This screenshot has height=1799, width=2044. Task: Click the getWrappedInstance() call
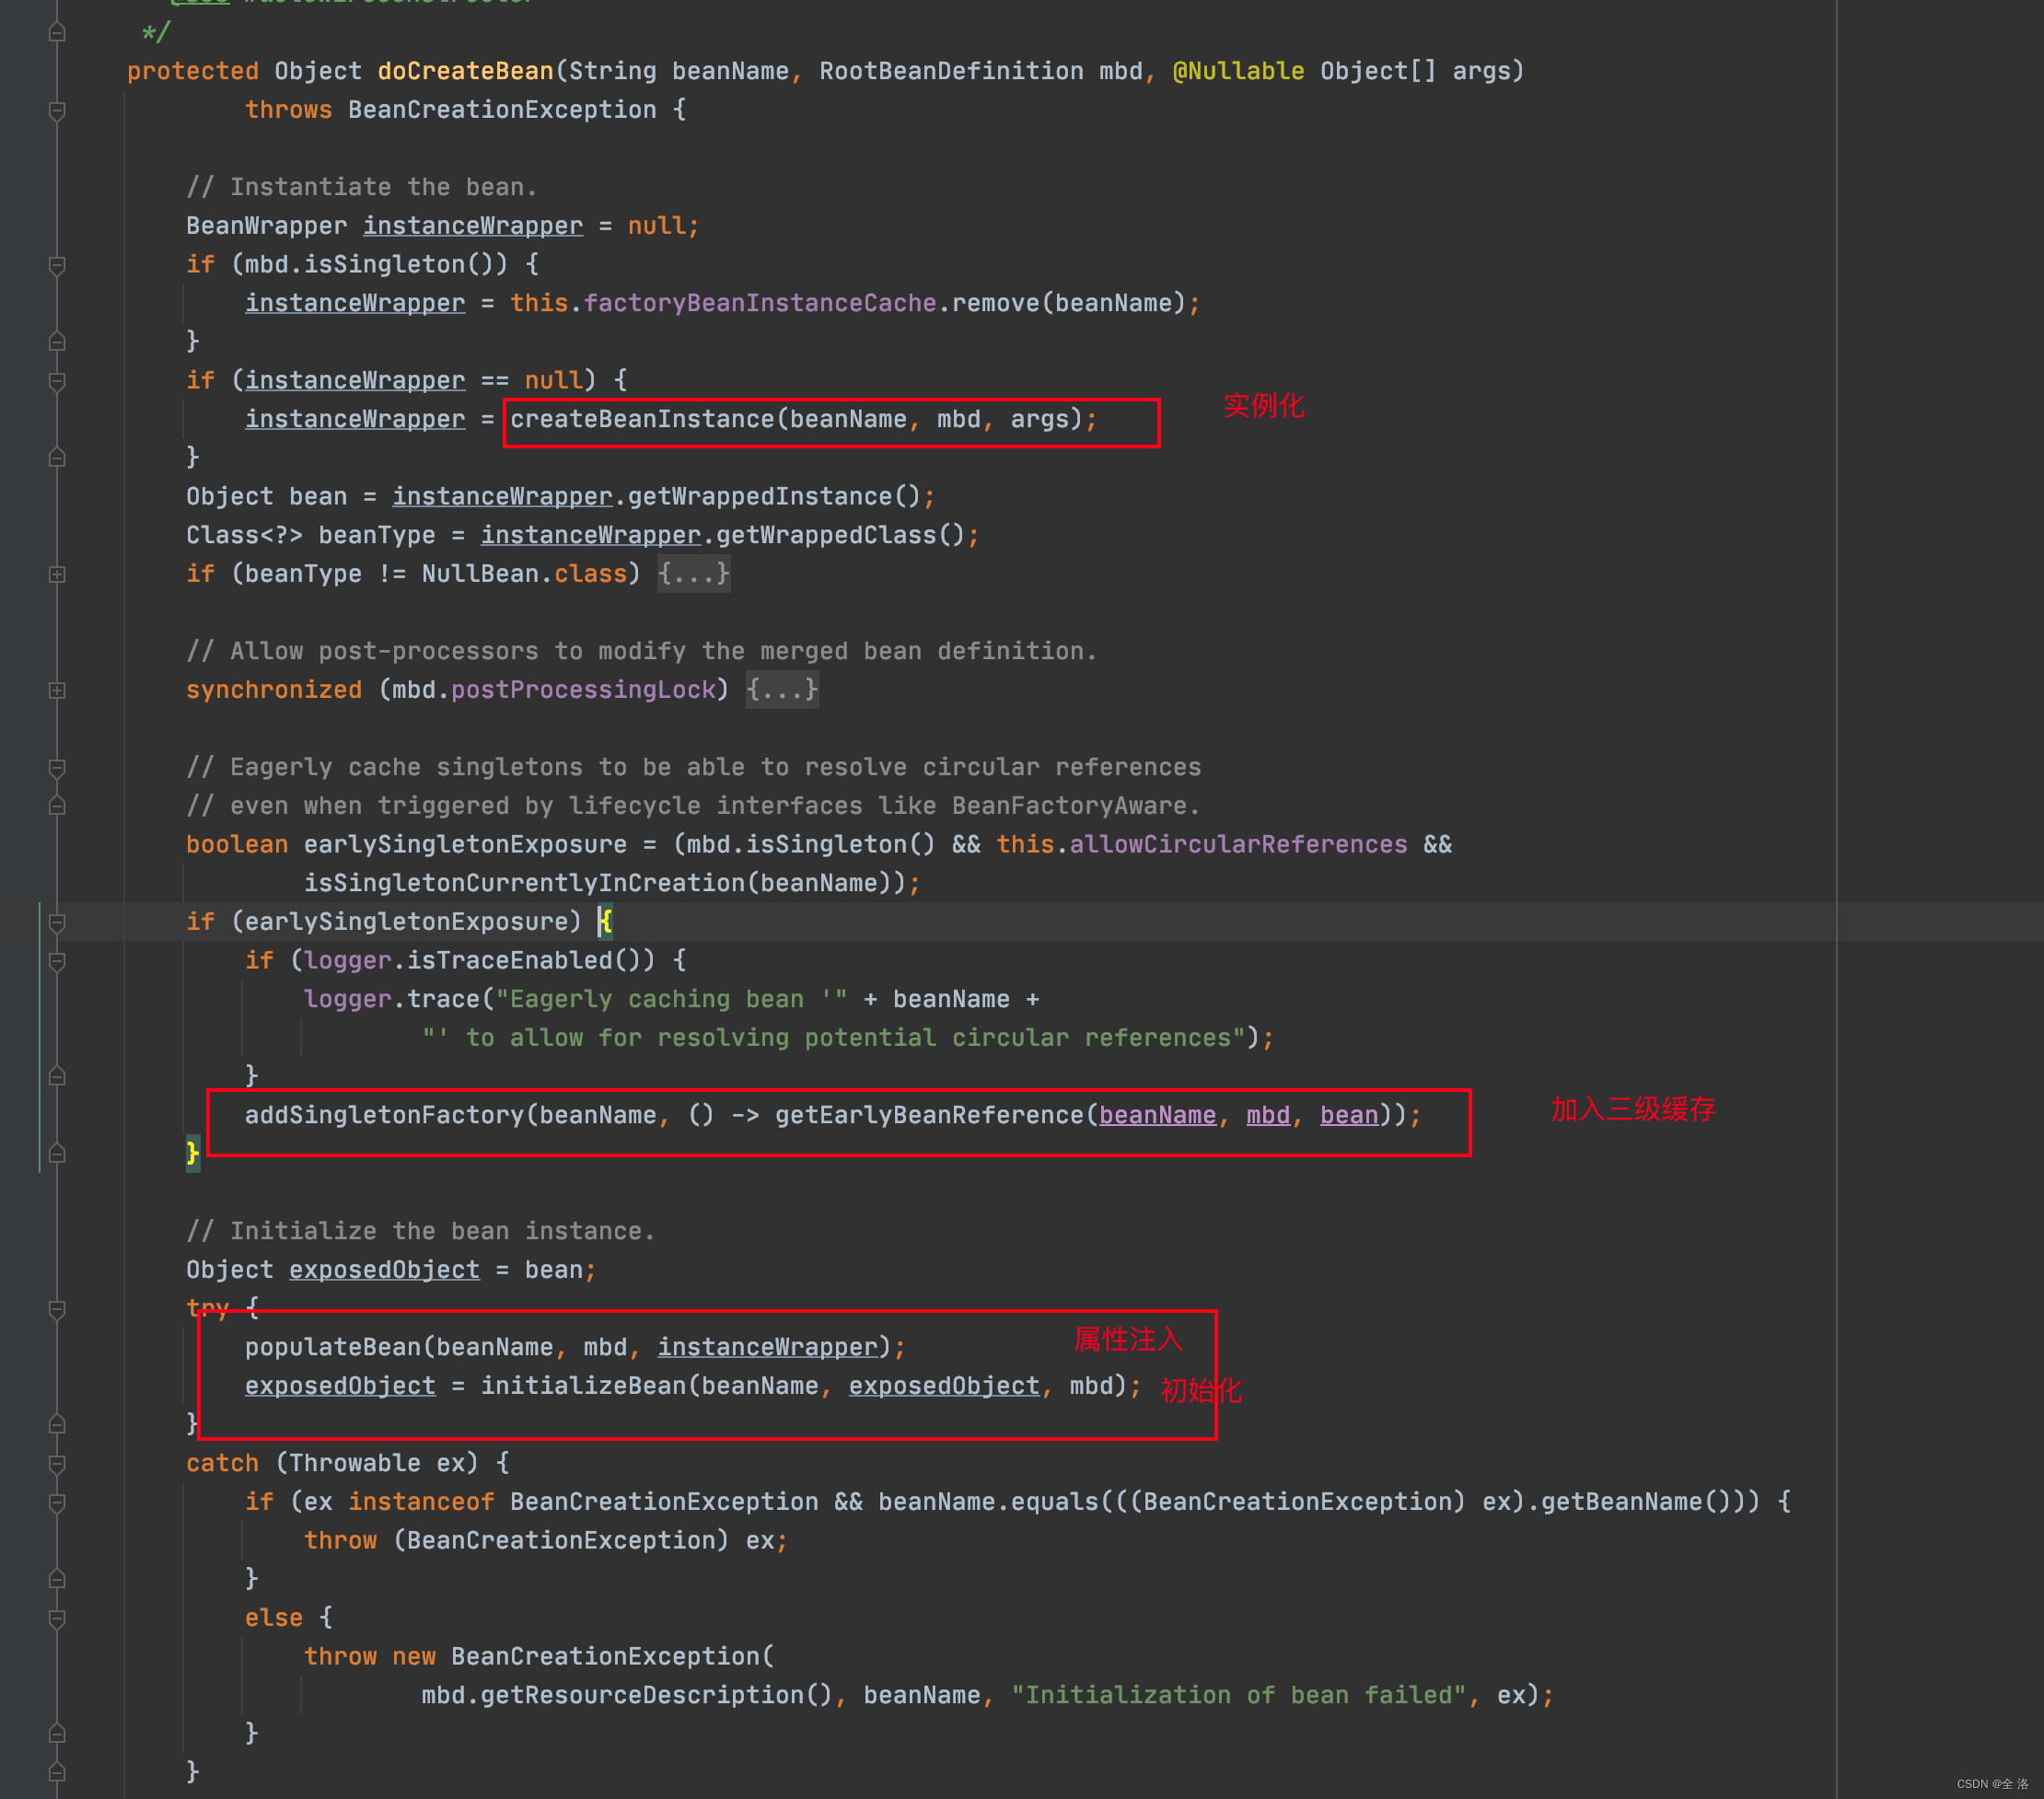click(774, 497)
